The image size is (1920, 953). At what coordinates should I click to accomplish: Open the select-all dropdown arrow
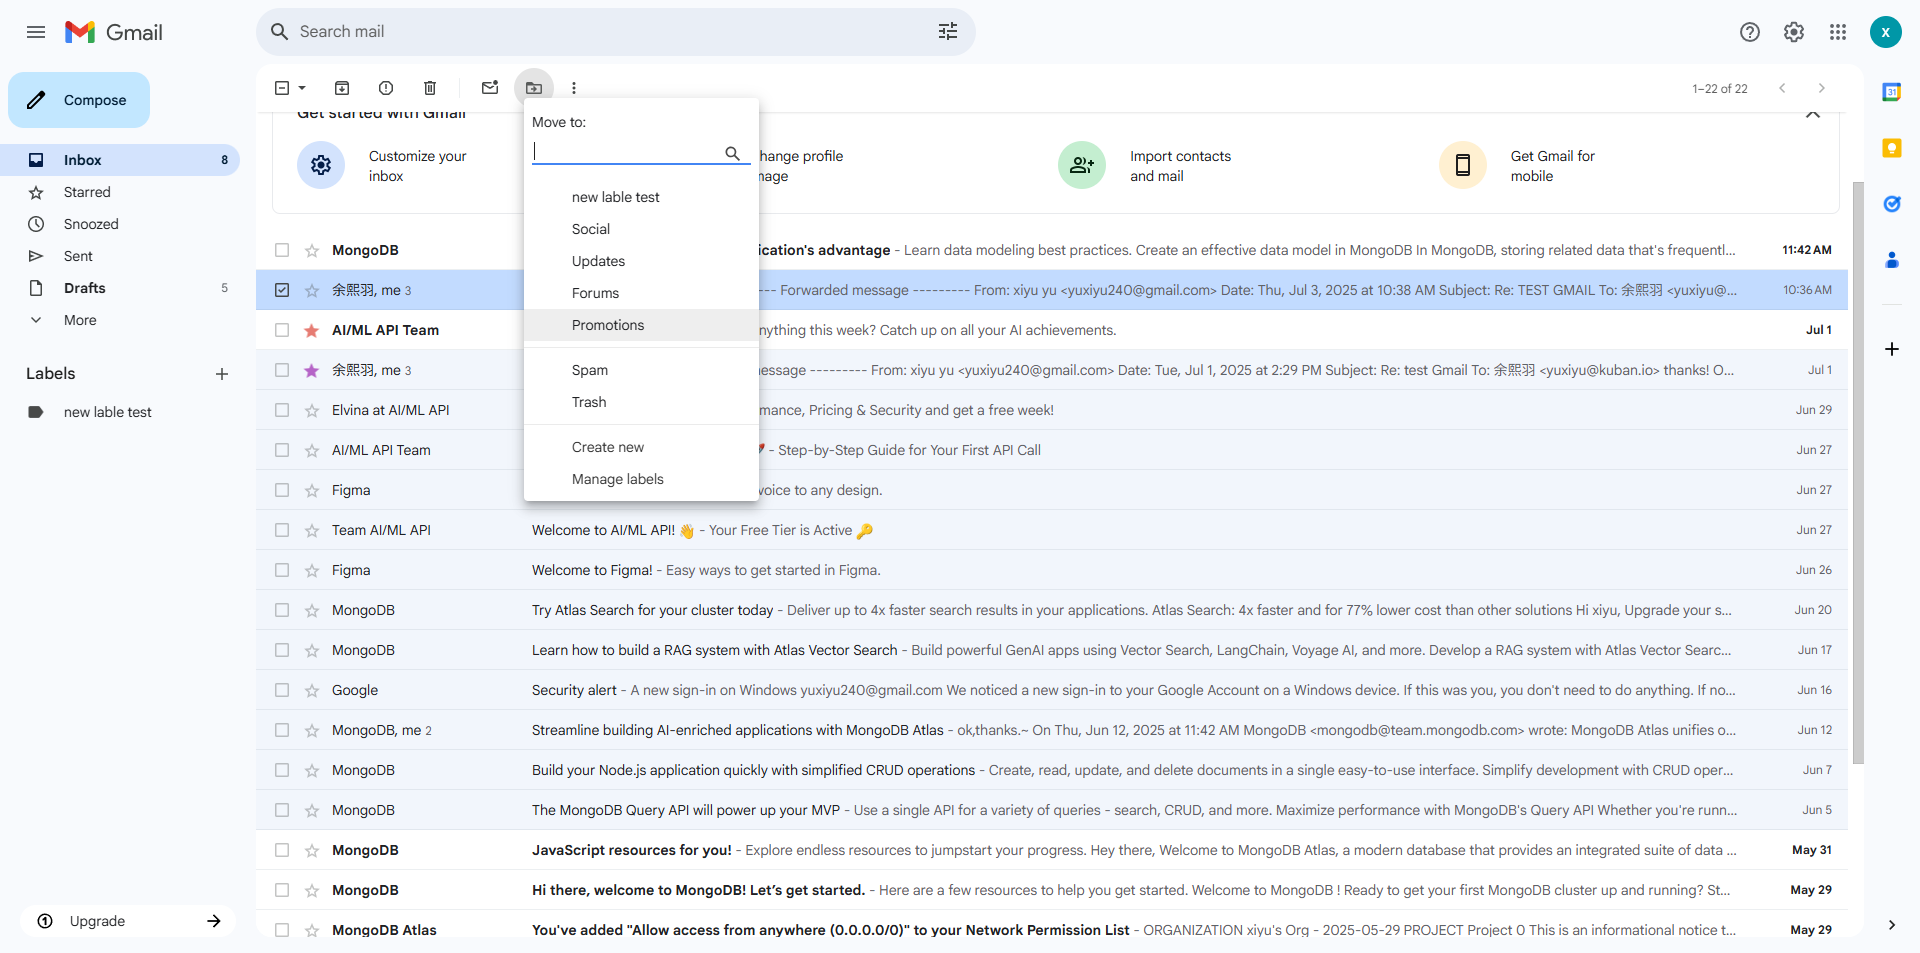pos(302,88)
